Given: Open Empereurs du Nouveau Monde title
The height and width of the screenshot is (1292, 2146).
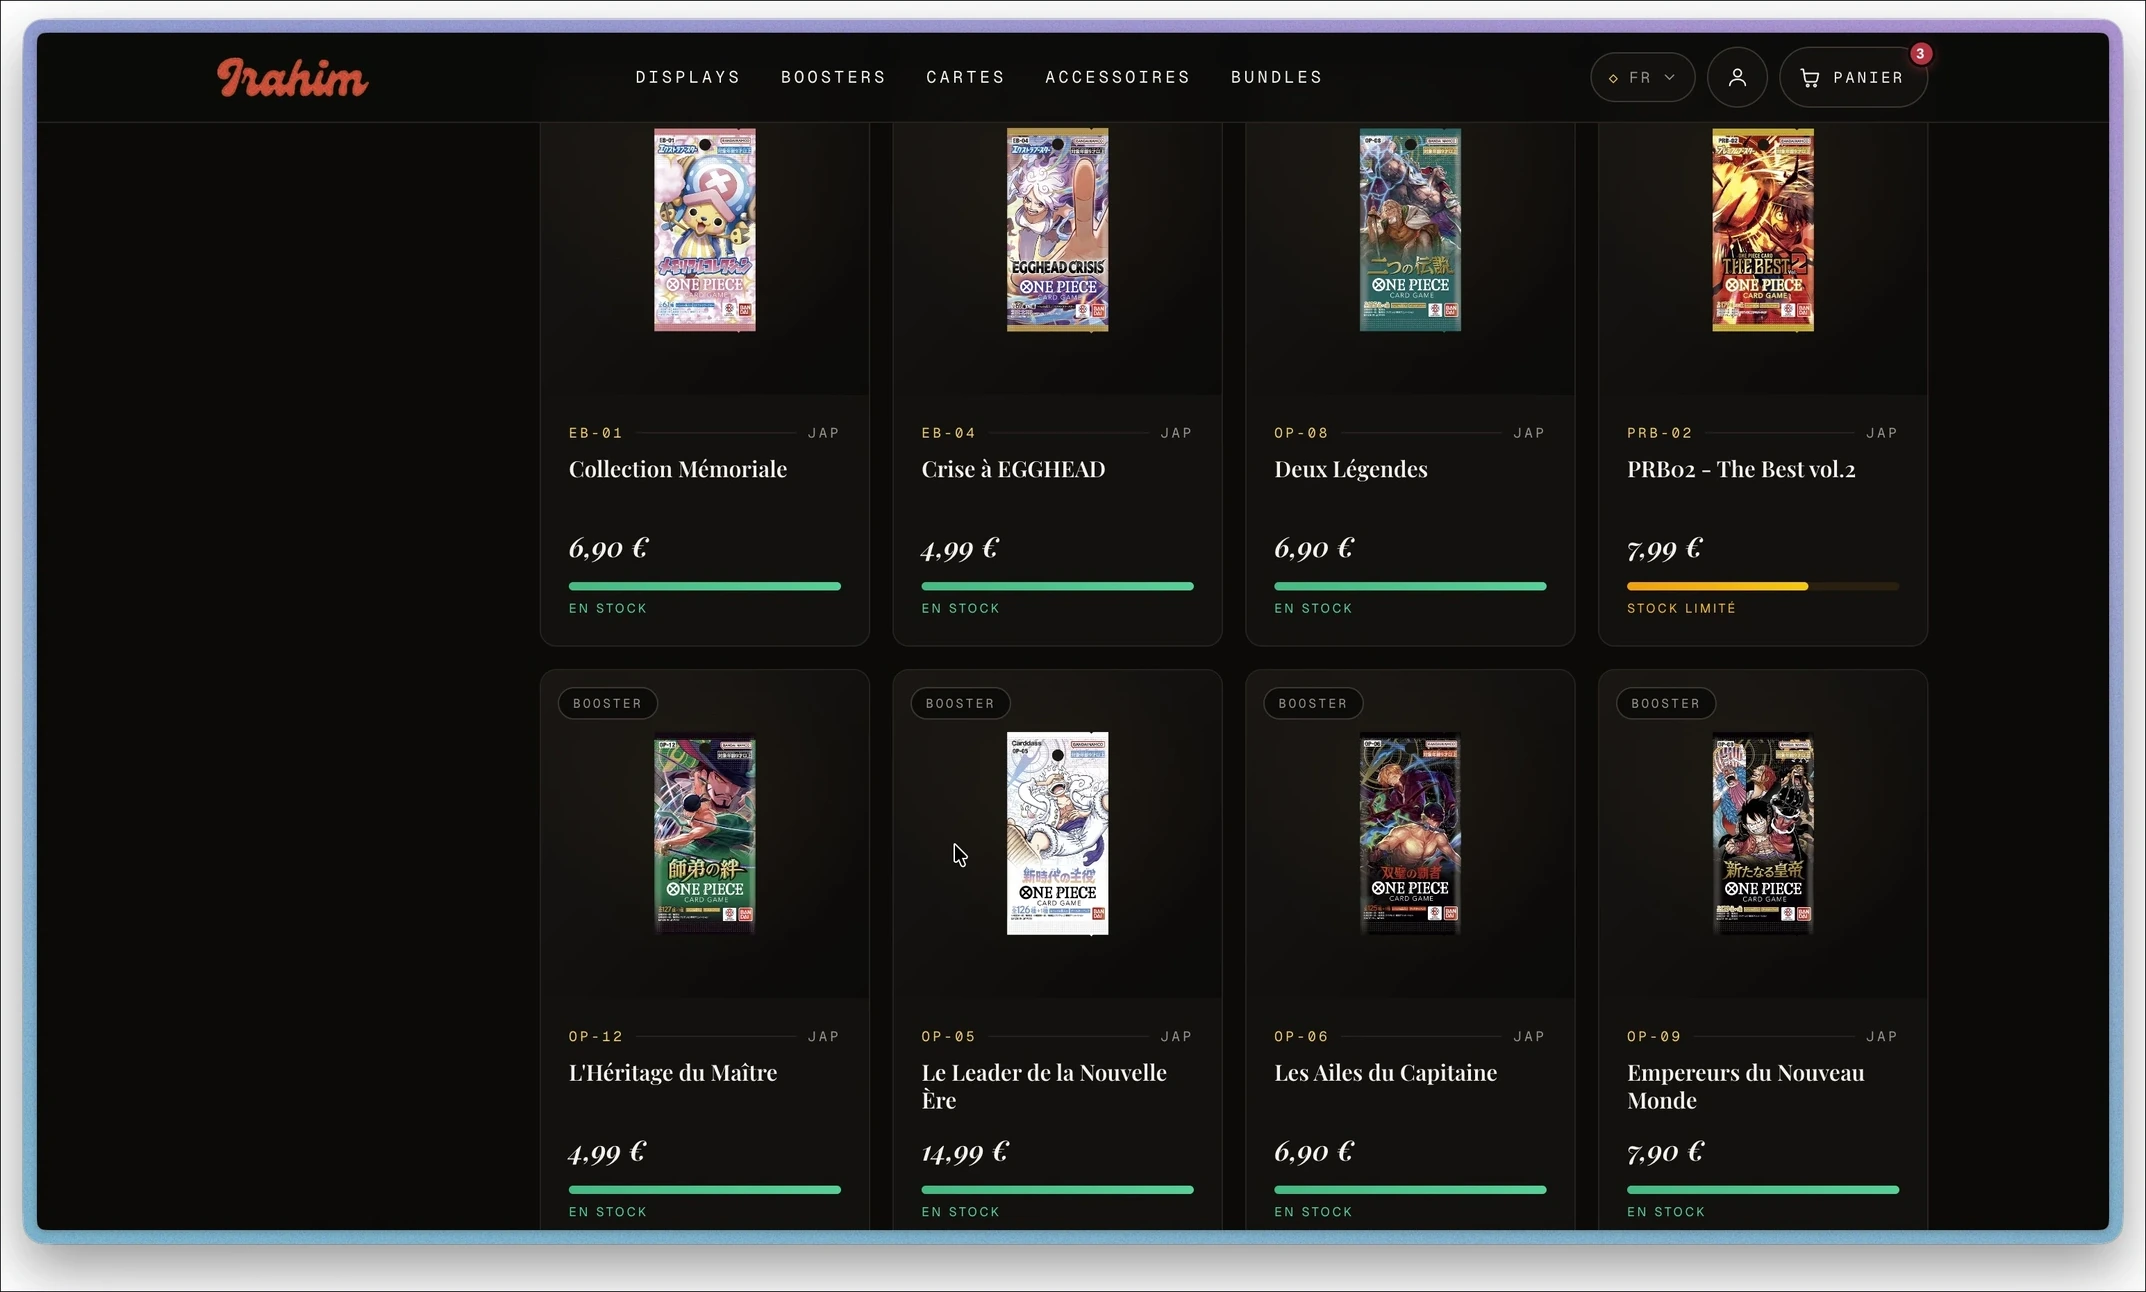Looking at the screenshot, I should point(1746,1086).
